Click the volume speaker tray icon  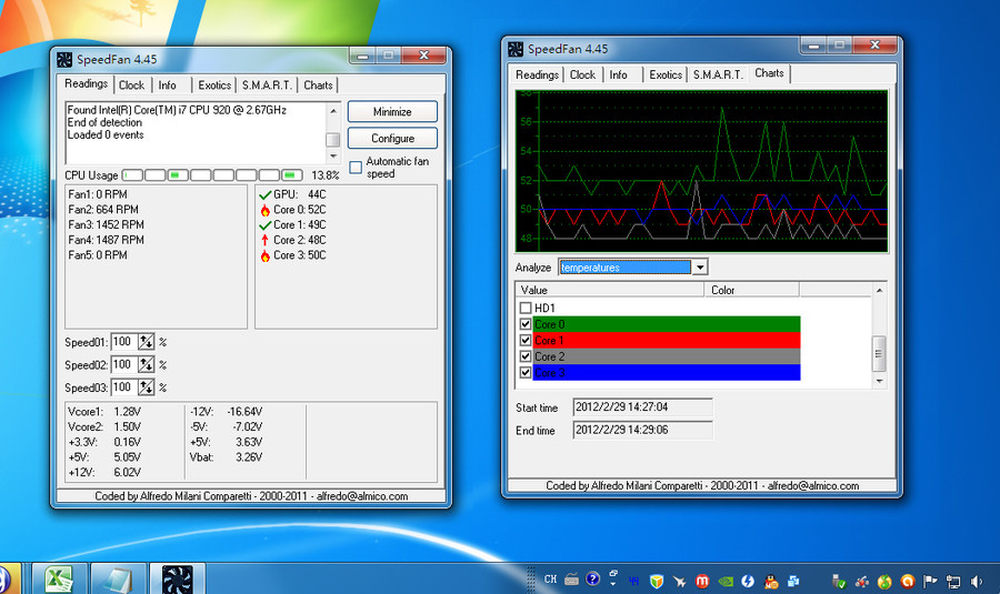coord(976,581)
